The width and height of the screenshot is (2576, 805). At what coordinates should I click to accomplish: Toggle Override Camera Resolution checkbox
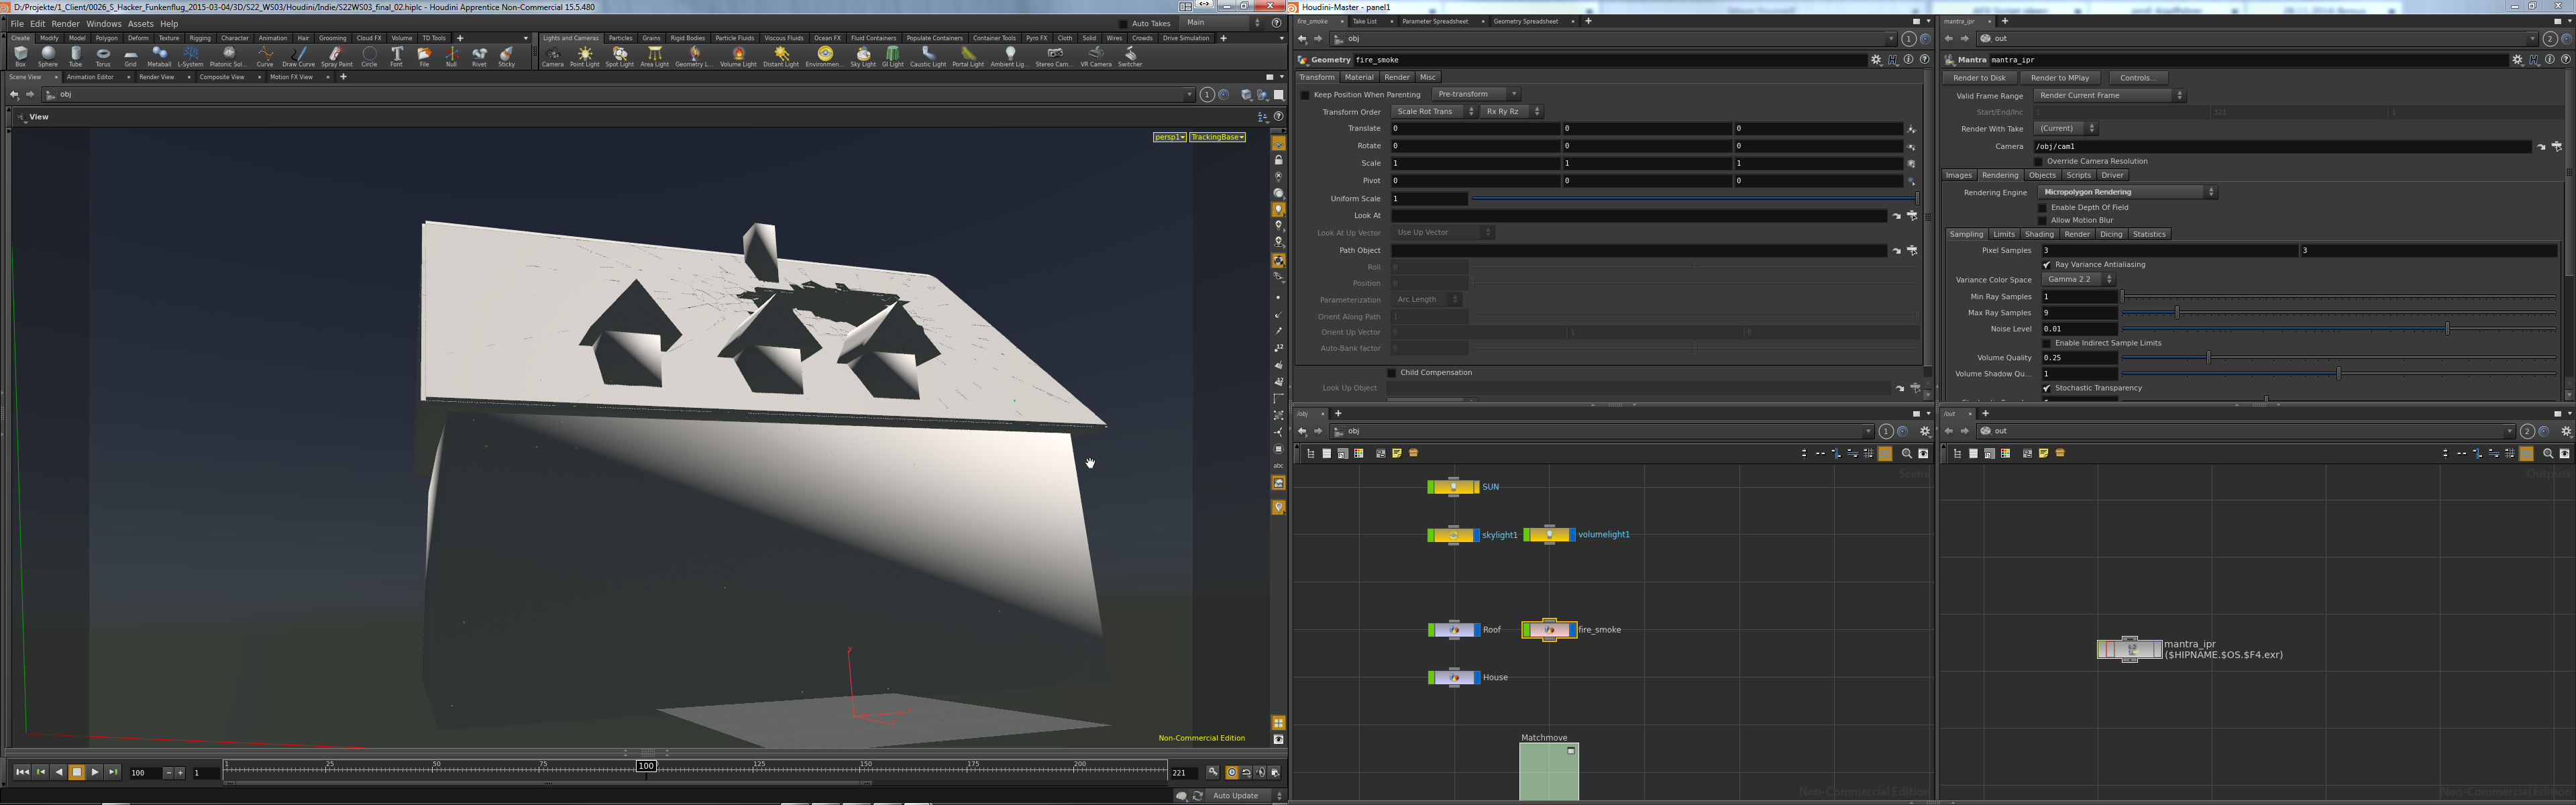tap(2038, 161)
